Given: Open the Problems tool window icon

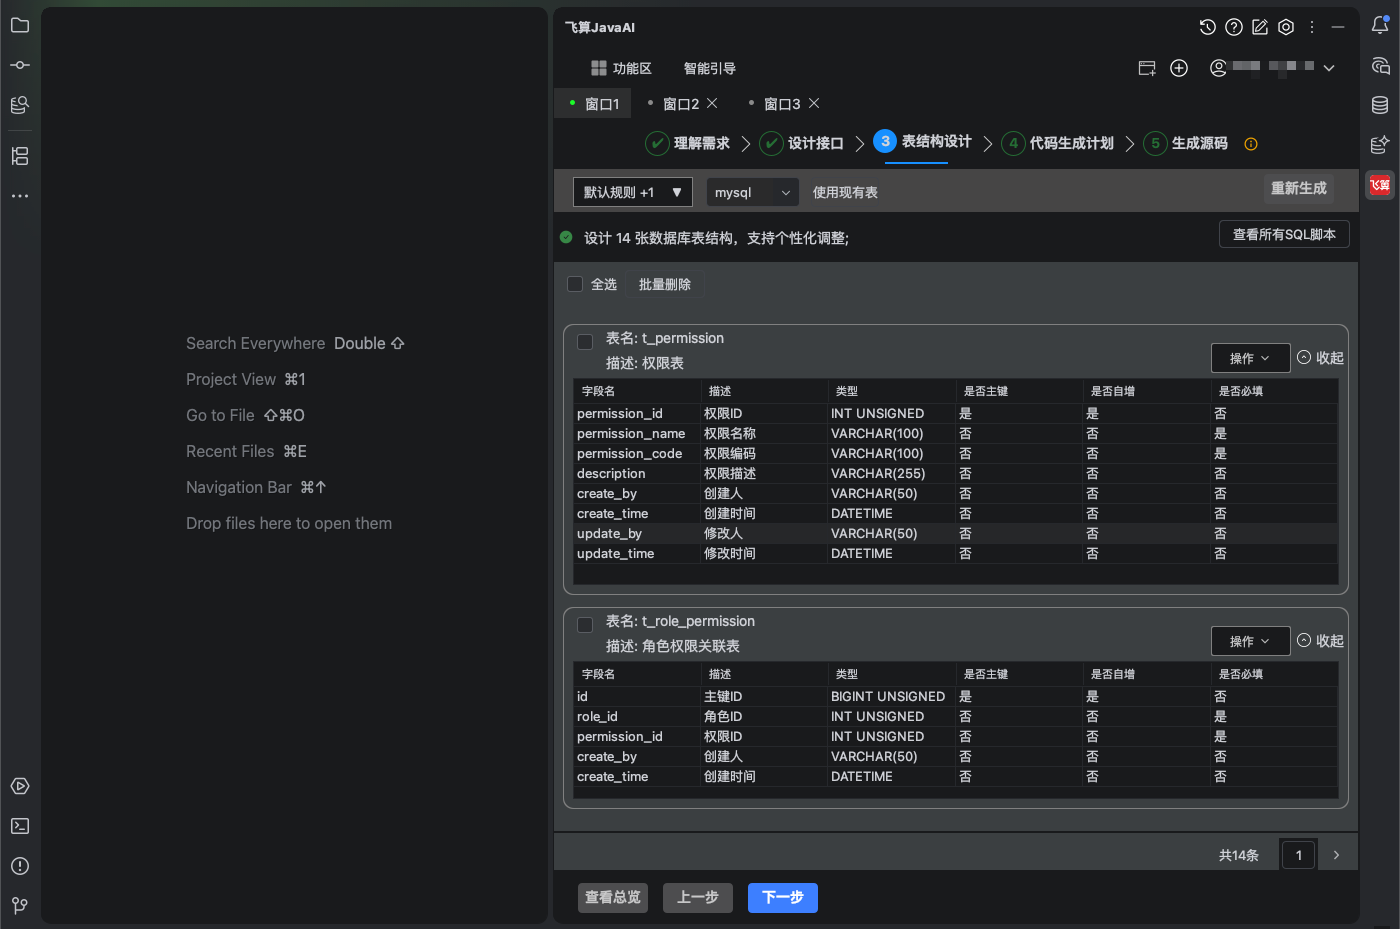Looking at the screenshot, I should click(x=20, y=866).
